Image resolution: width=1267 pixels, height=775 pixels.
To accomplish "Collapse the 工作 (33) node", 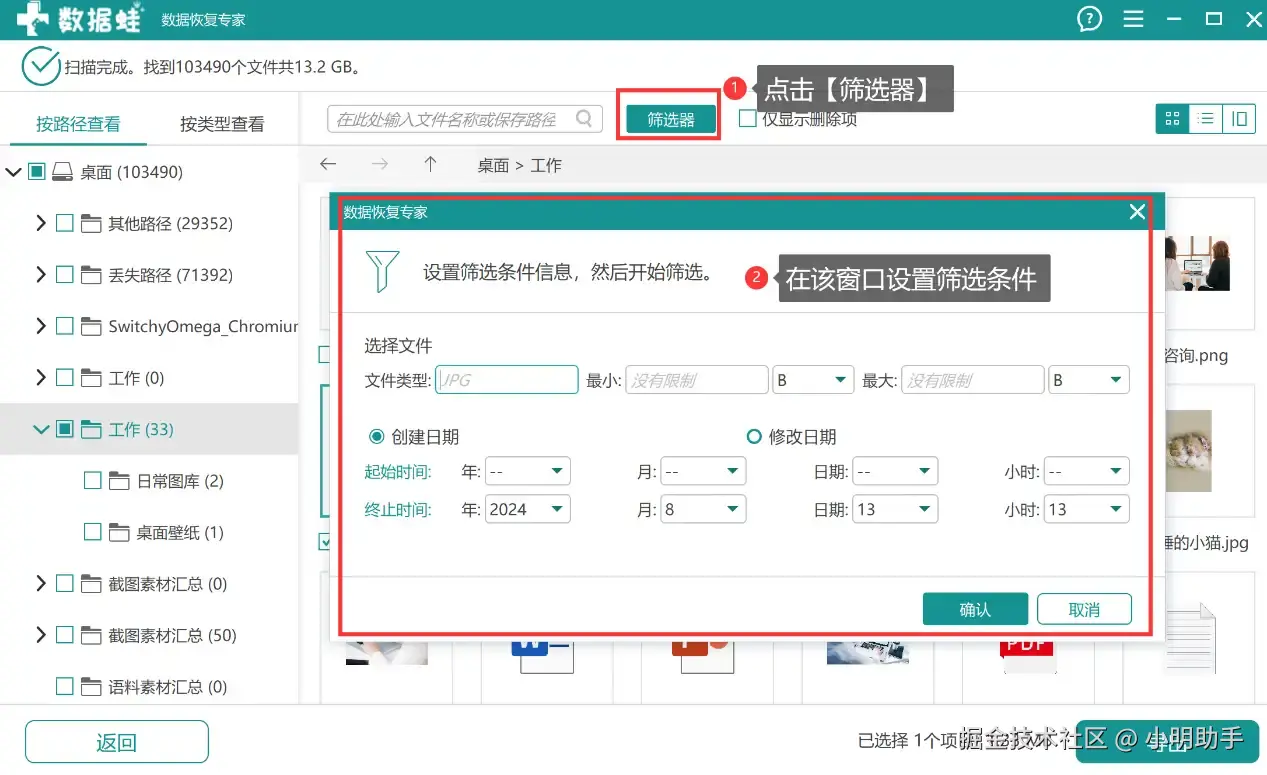I will coord(41,429).
